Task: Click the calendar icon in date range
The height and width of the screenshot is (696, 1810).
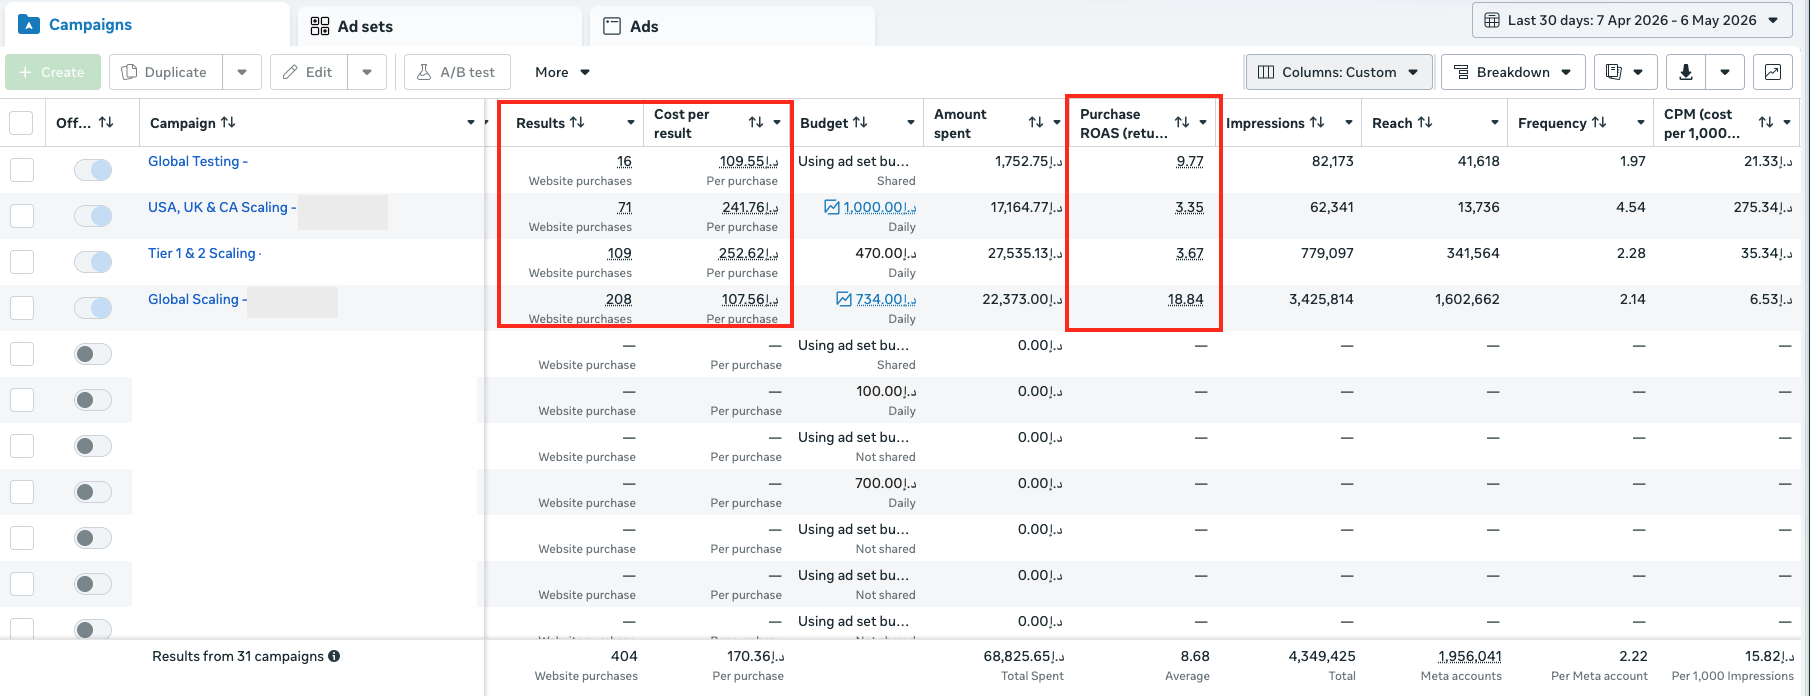Action: coord(1491,20)
